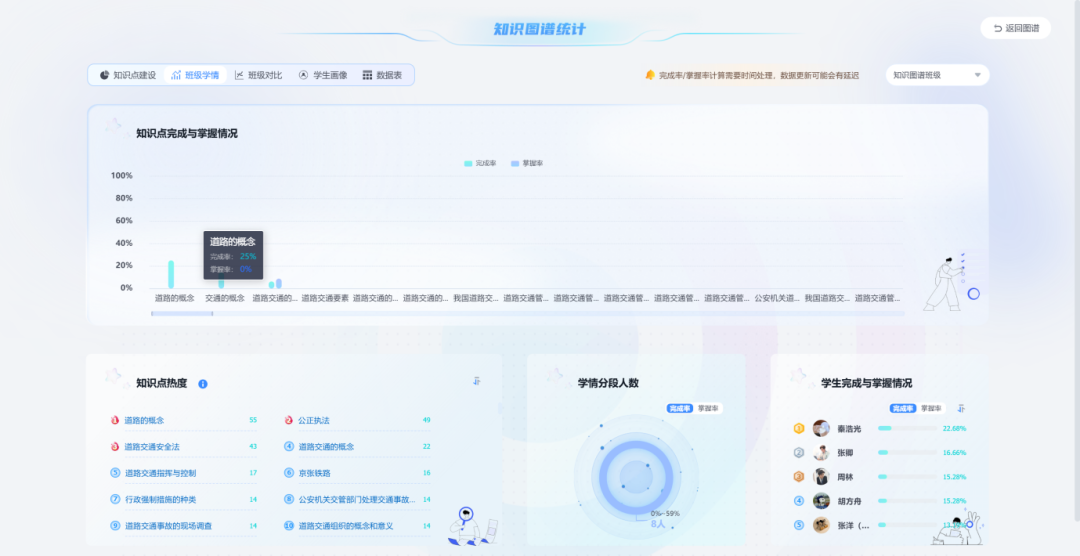Viewport: 1080px width, 556px height.
Task: Click bronze rank 3 medal beside 周林
Action: pyautogui.click(x=799, y=477)
